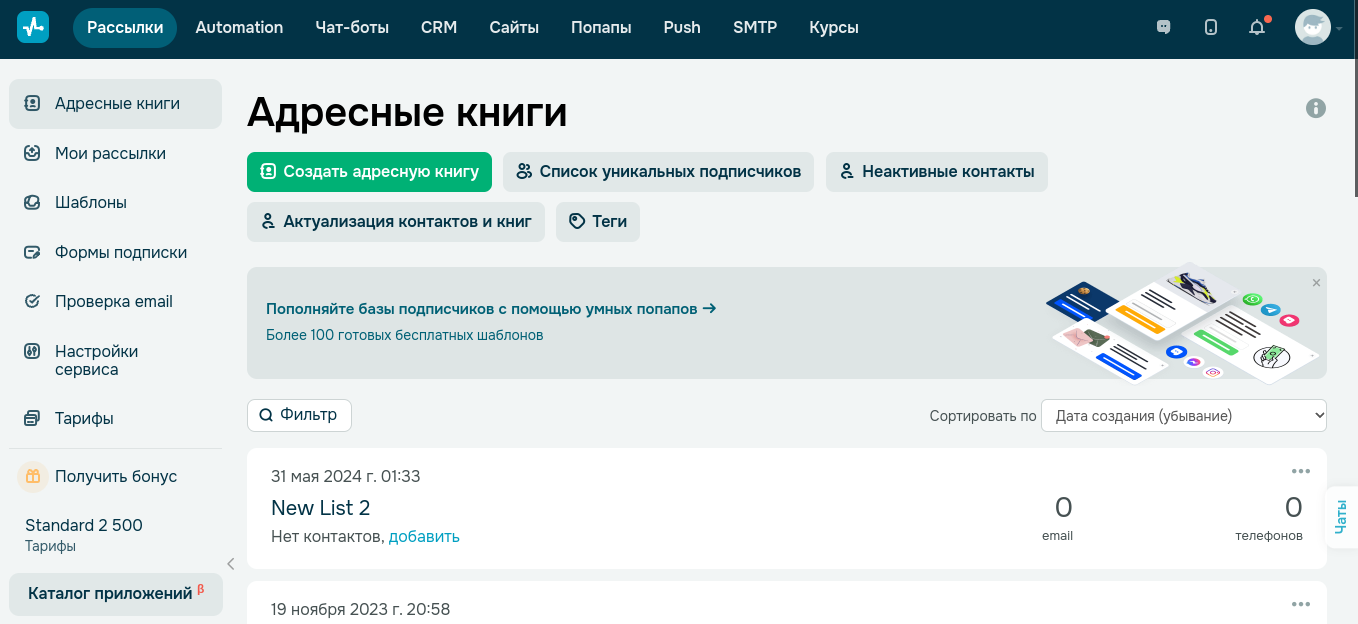Go to the Чат-боты tab
The height and width of the screenshot is (624, 1358).
tap(352, 28)
